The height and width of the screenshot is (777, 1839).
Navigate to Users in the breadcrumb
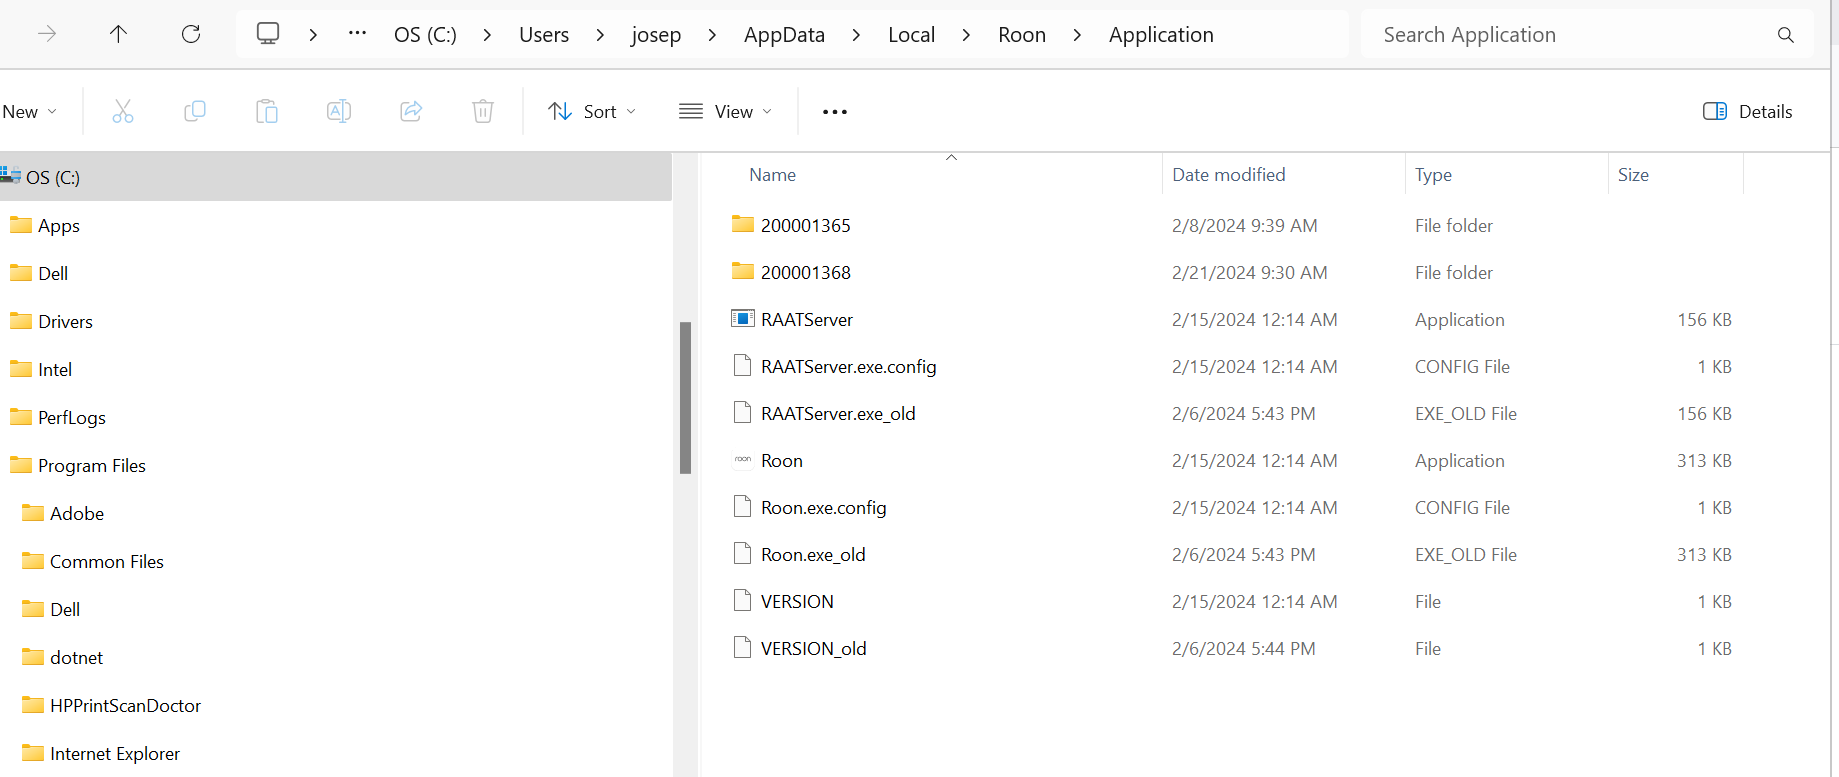pyautogui.click(x=544, y=35)
